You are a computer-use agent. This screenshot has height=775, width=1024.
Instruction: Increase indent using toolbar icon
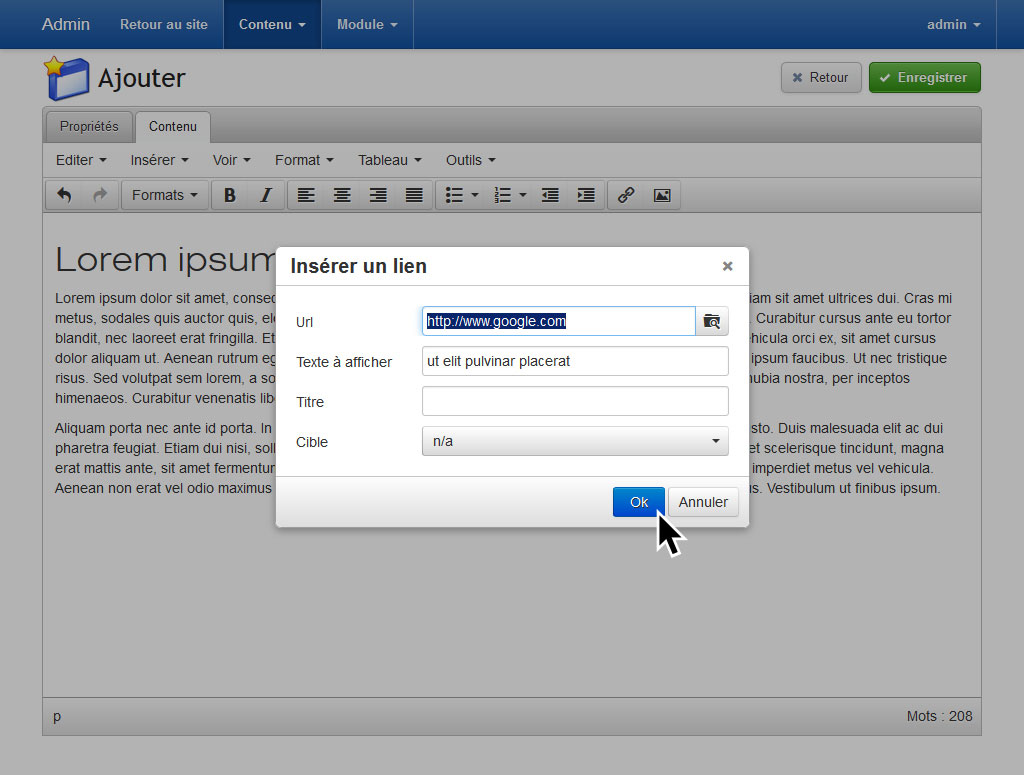click(x=586, y=195)
